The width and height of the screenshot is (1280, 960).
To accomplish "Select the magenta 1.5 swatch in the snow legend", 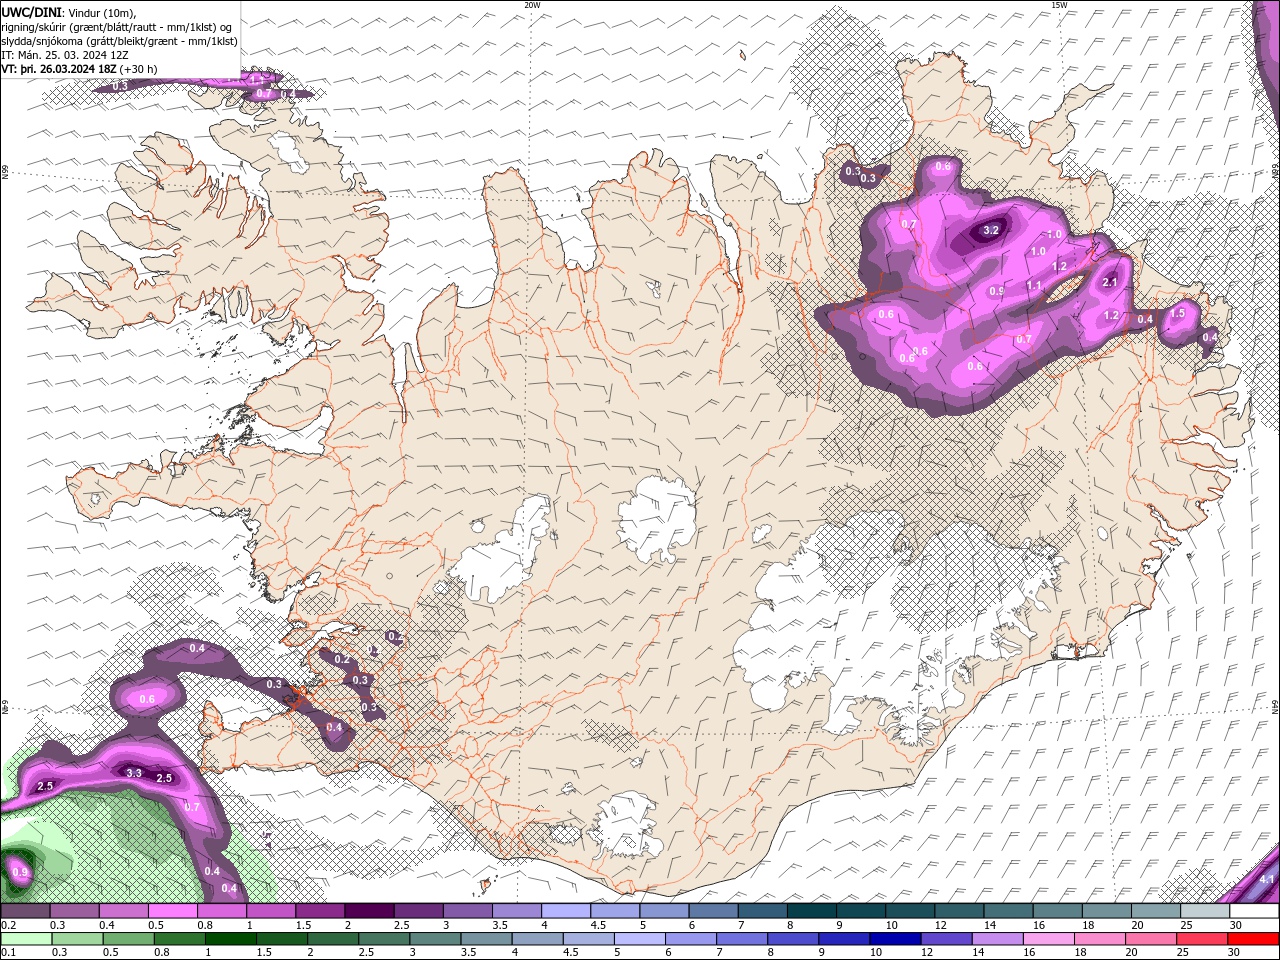I will pyautogui.click(x=319, y=911).
